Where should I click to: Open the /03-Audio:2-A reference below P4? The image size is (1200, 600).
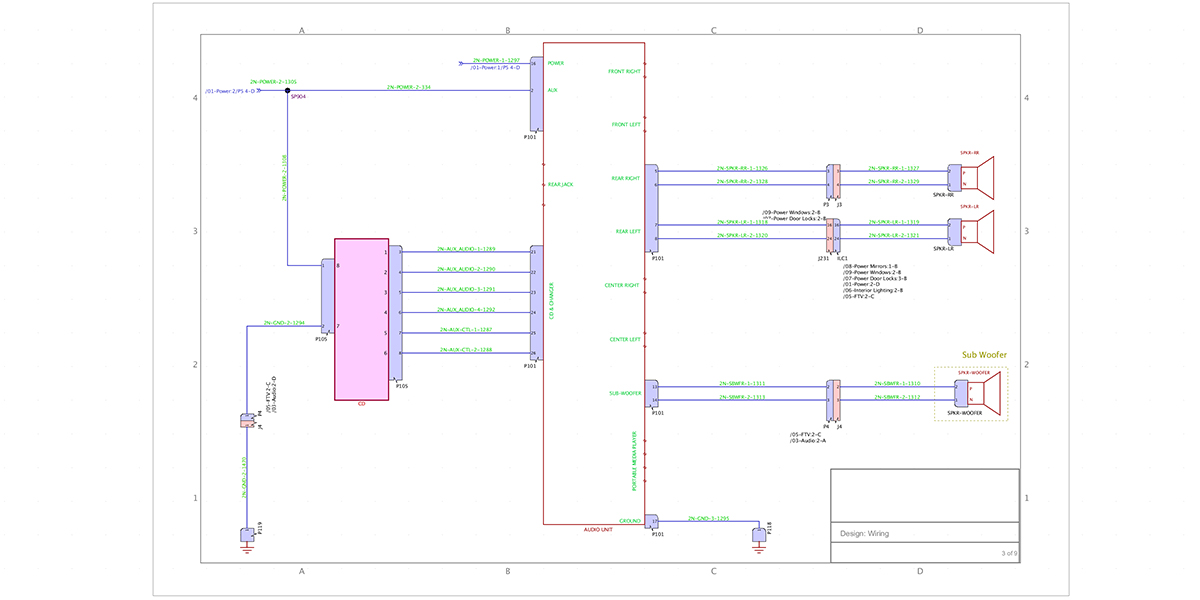[808, 441]
